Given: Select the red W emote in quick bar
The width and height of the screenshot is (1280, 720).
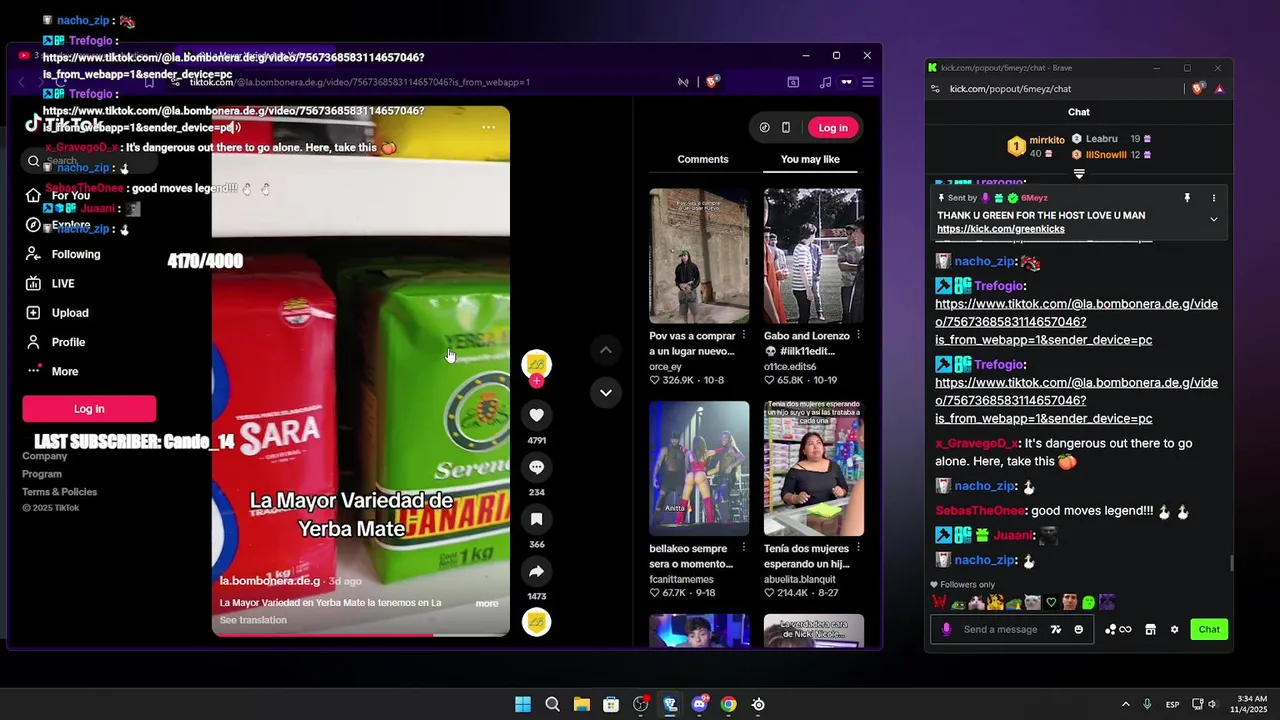Looking at the screenshot, I should coord(940,602).
